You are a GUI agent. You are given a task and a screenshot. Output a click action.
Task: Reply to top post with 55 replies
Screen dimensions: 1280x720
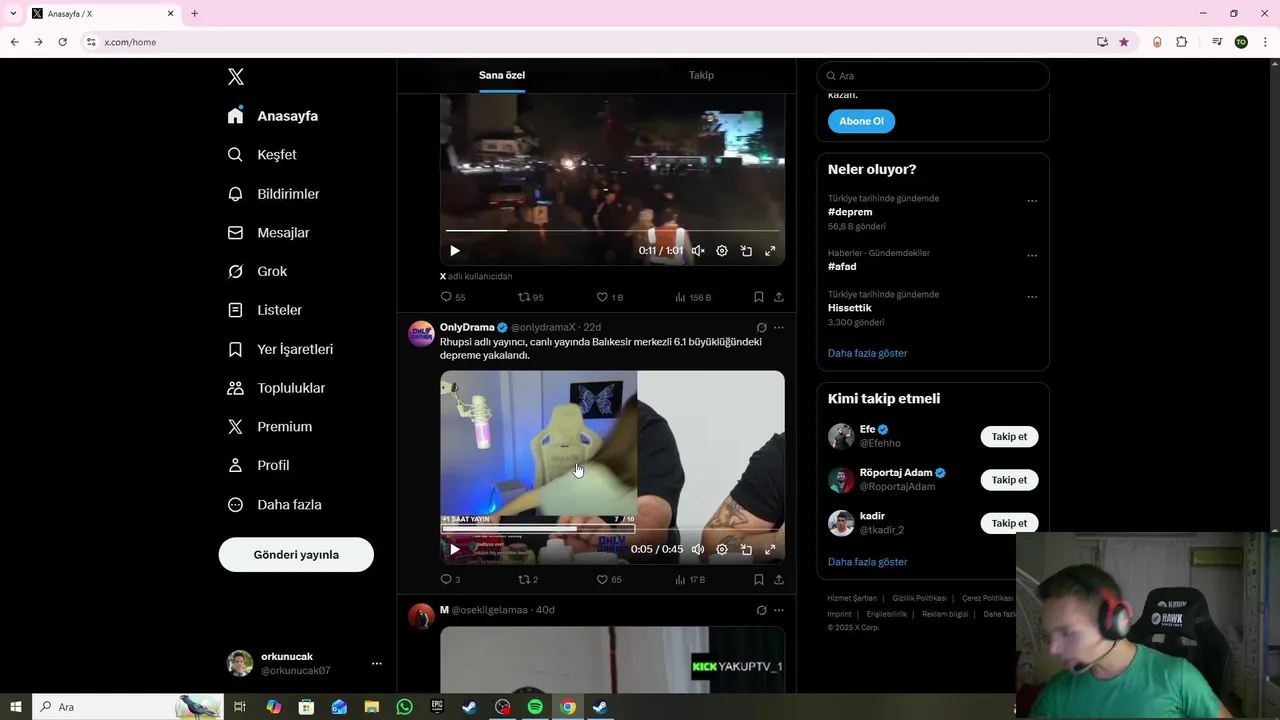pyautogui.click(x=452, y=297)
